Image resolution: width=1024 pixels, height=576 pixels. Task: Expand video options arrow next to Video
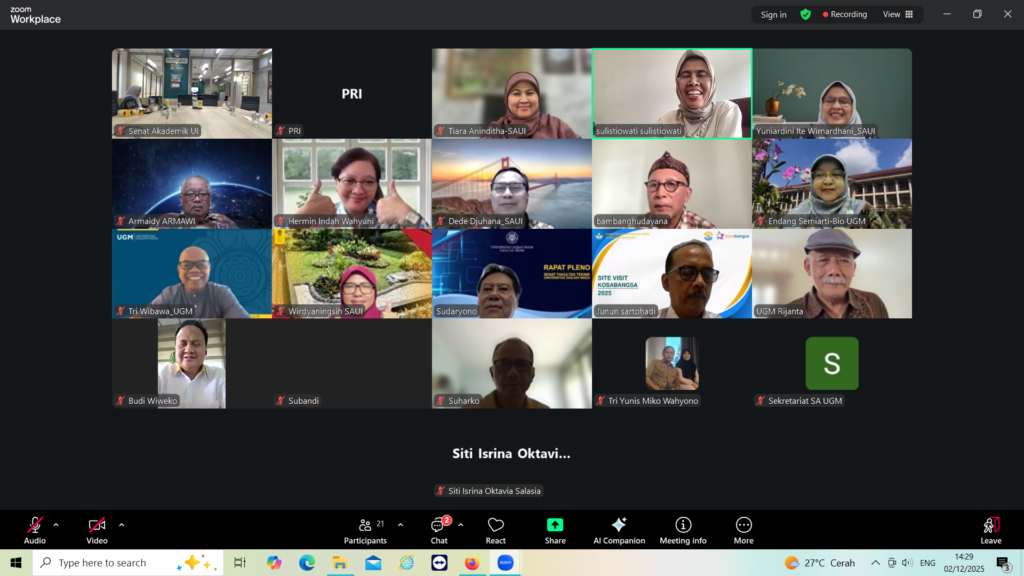click(x=122, y=524)
